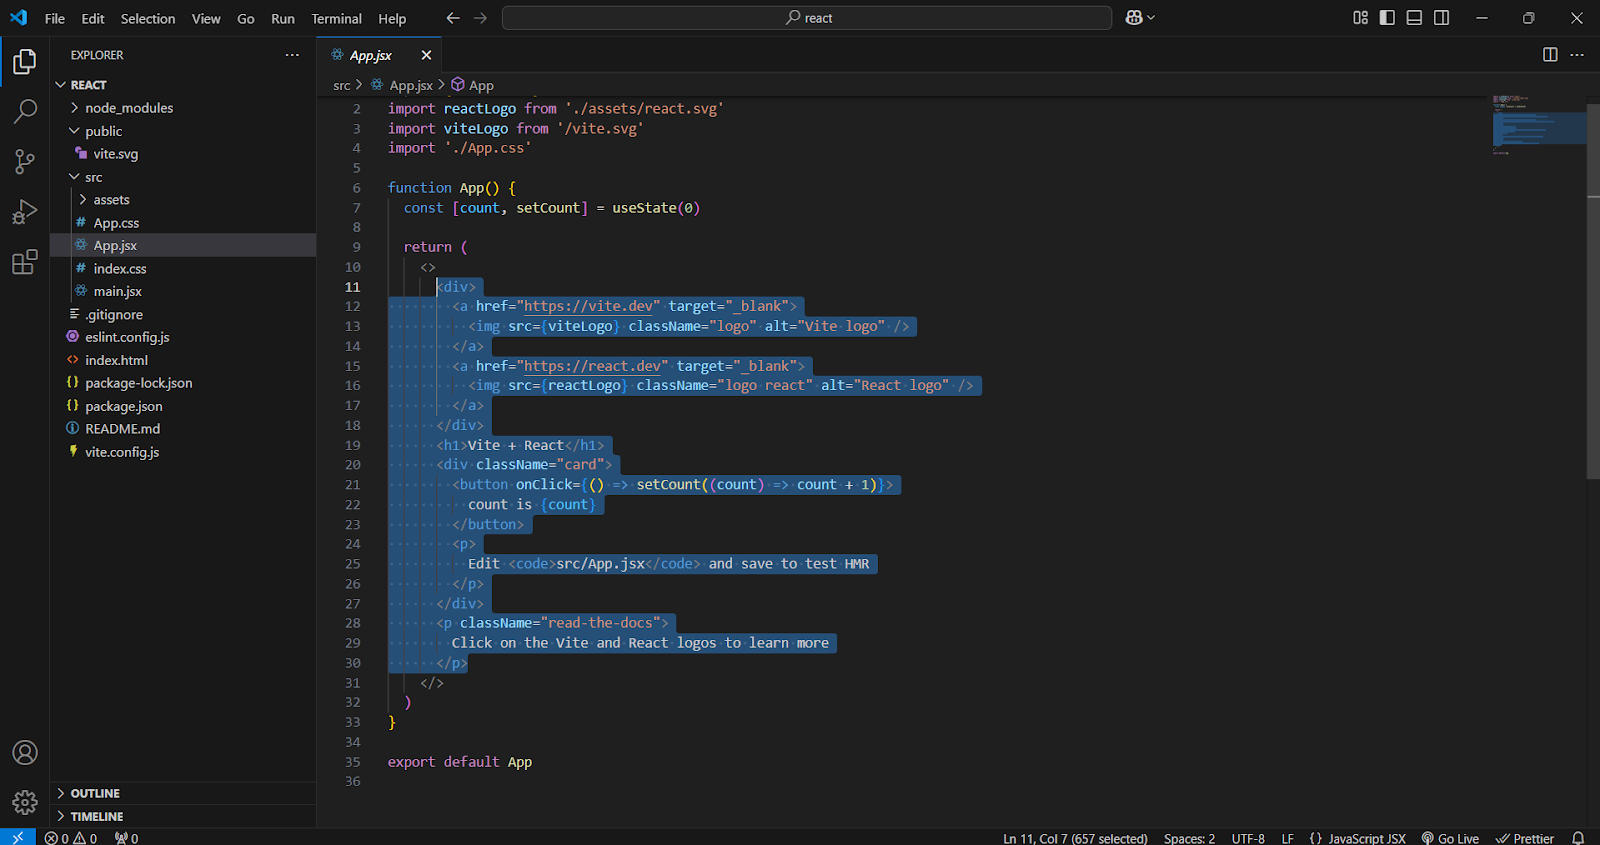Open the notifications bell
Screen dimensions: 1600x845
1578,838
